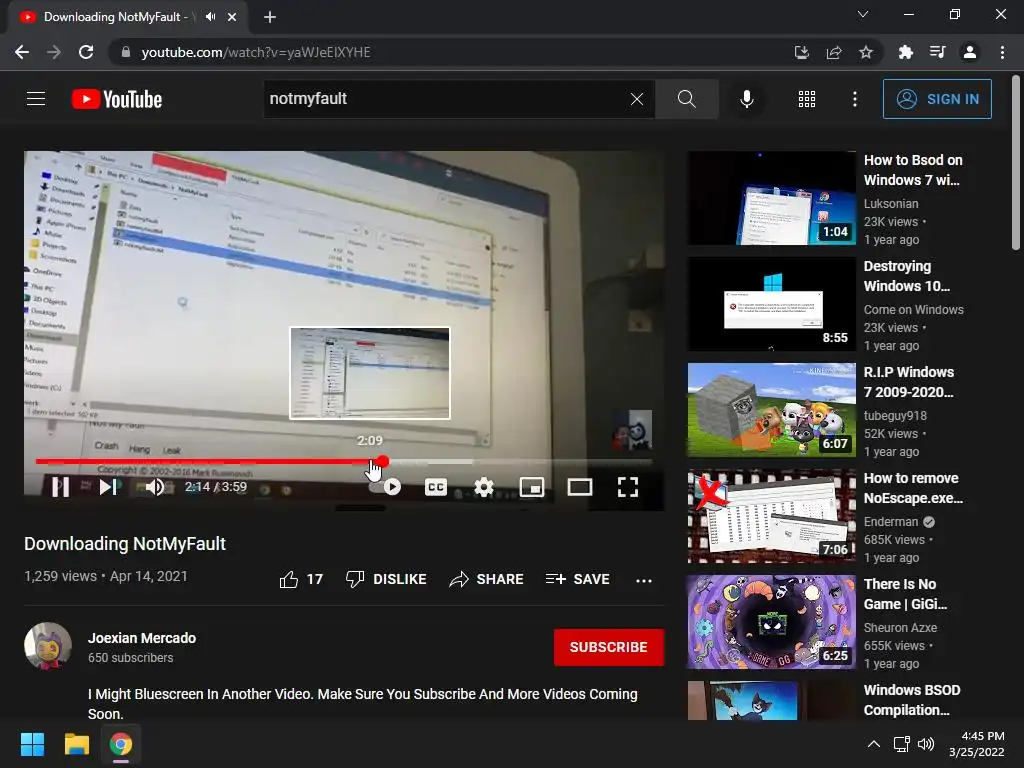The width and height of the screenshot is (1024, 768).
Task: Click the SHARE button
Action: (x=487, y=579)
